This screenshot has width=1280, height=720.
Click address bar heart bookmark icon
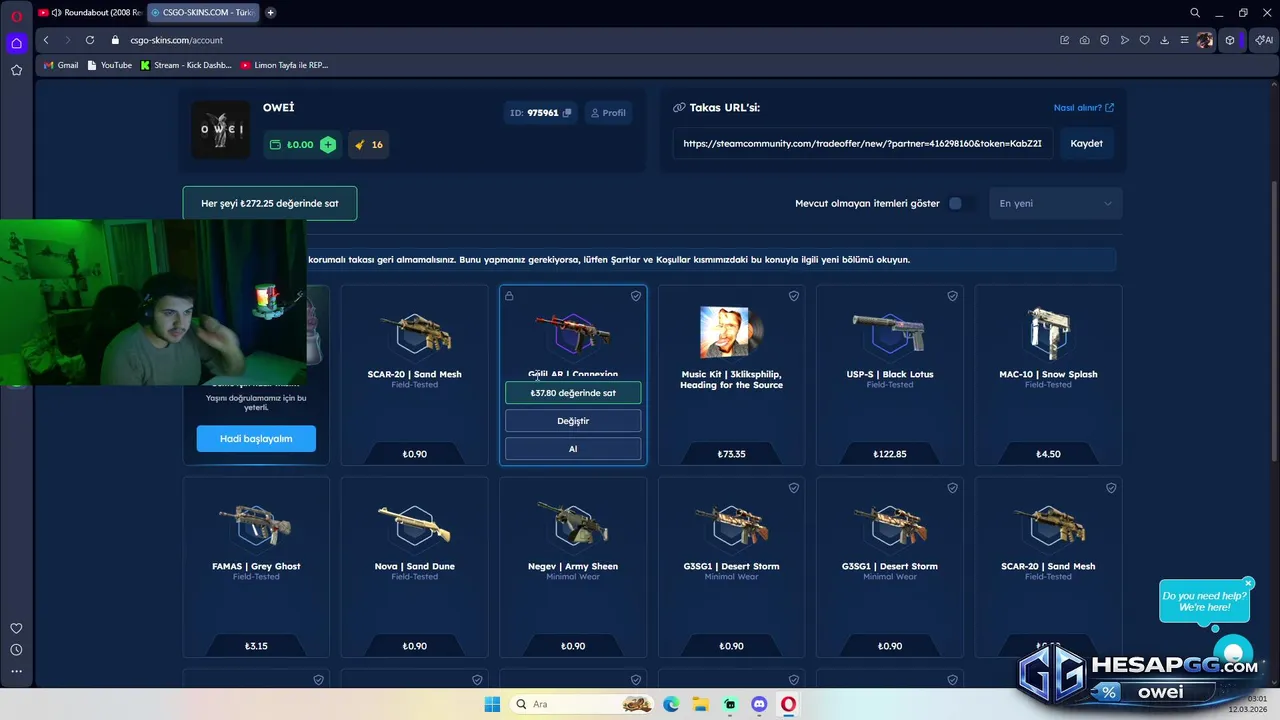[x=1144, y=40]
